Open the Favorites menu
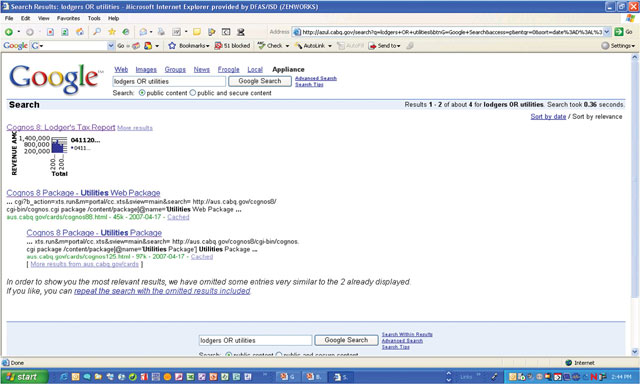640x384 pixels. [68, 18]
